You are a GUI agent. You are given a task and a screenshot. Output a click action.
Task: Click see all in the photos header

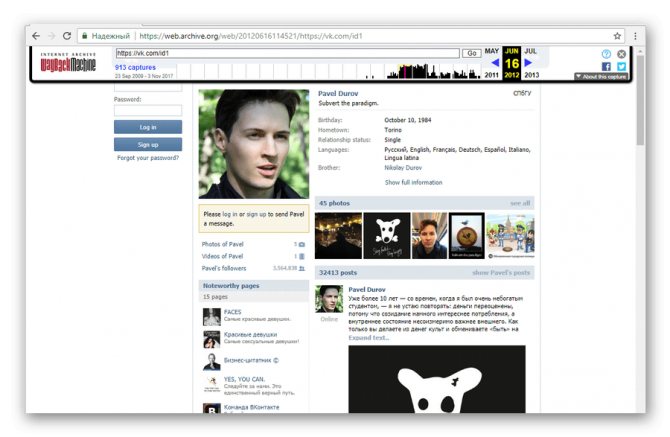(x=520, y=203)
